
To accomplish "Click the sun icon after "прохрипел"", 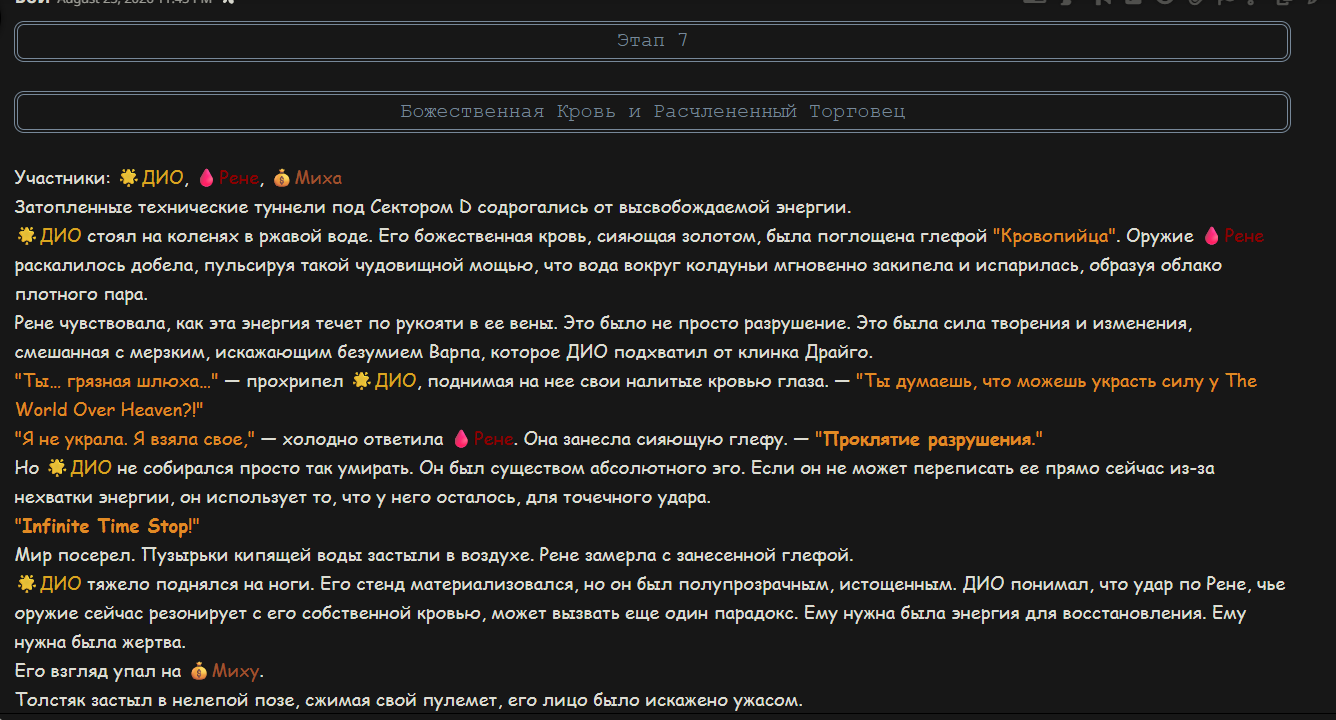I will 361,382.
